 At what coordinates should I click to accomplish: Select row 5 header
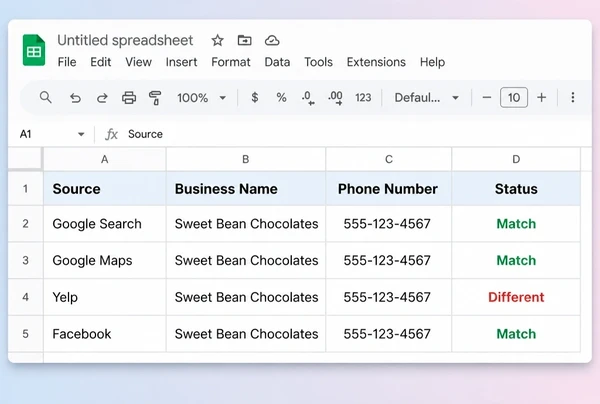click(25, 334)
